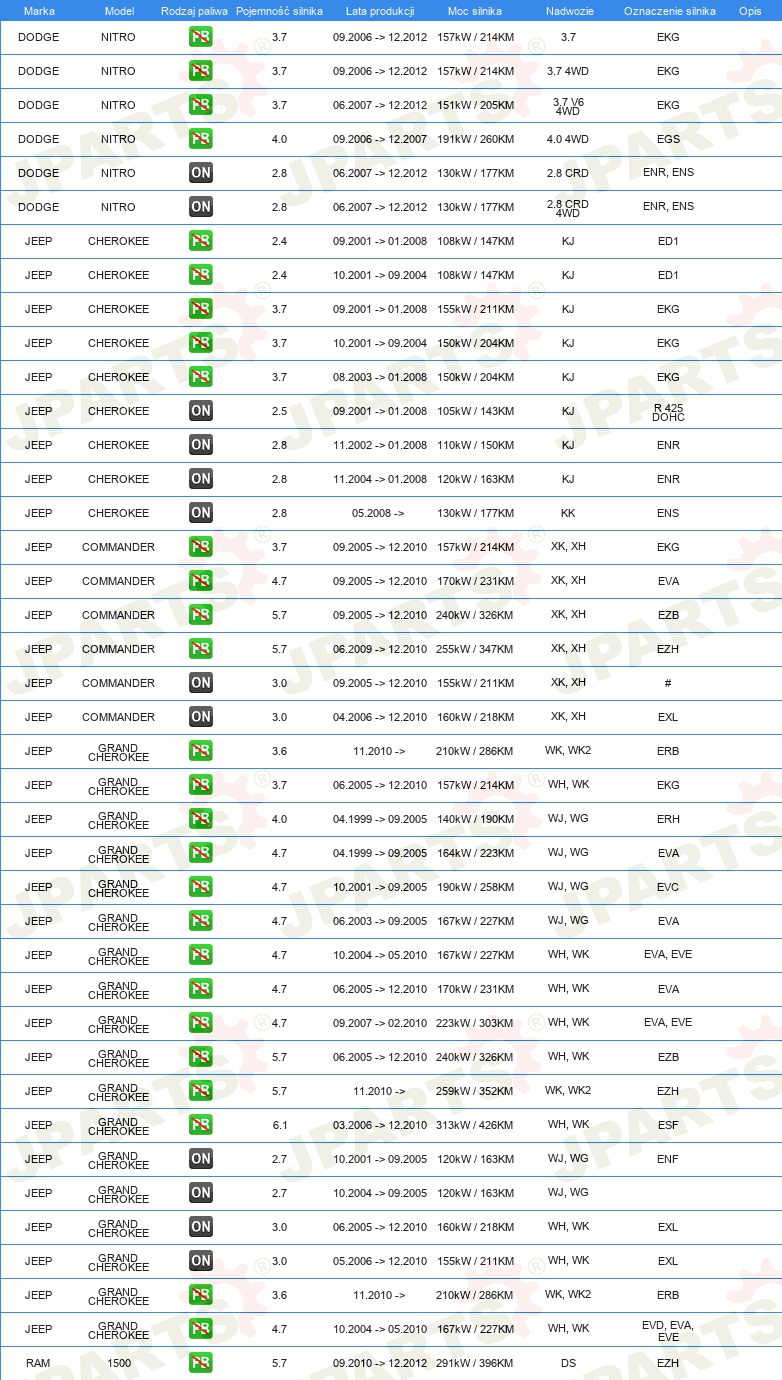Image resolution: width=782 pixels, height=1380 pixels.
Task: Click PB icon for Cherokee 155kW / 211KM row
Action: click(201, 309)
